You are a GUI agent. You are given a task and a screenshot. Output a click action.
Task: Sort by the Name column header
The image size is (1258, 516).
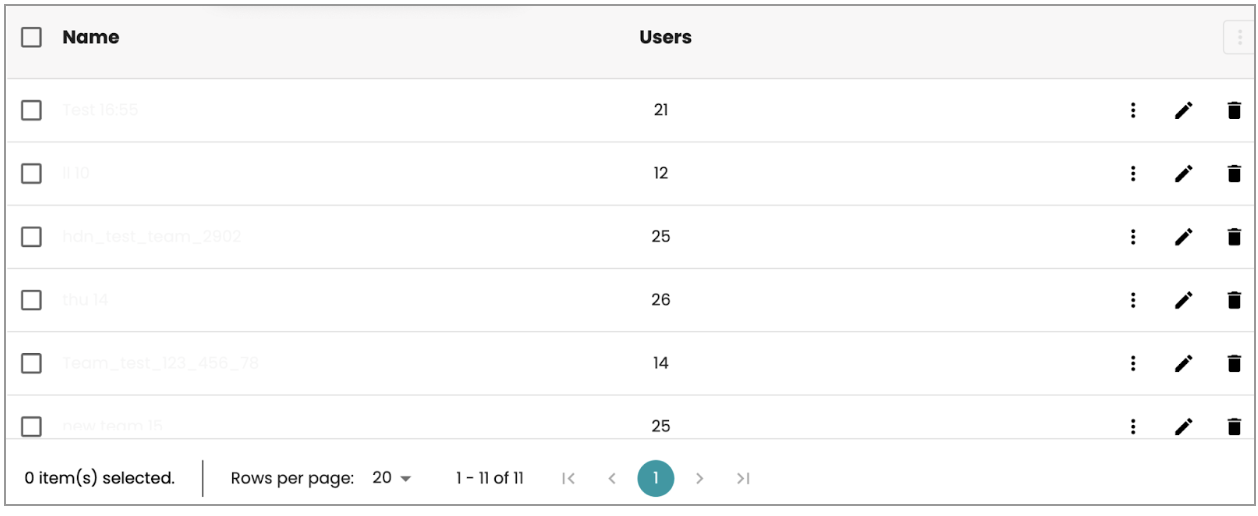[90, 37]
